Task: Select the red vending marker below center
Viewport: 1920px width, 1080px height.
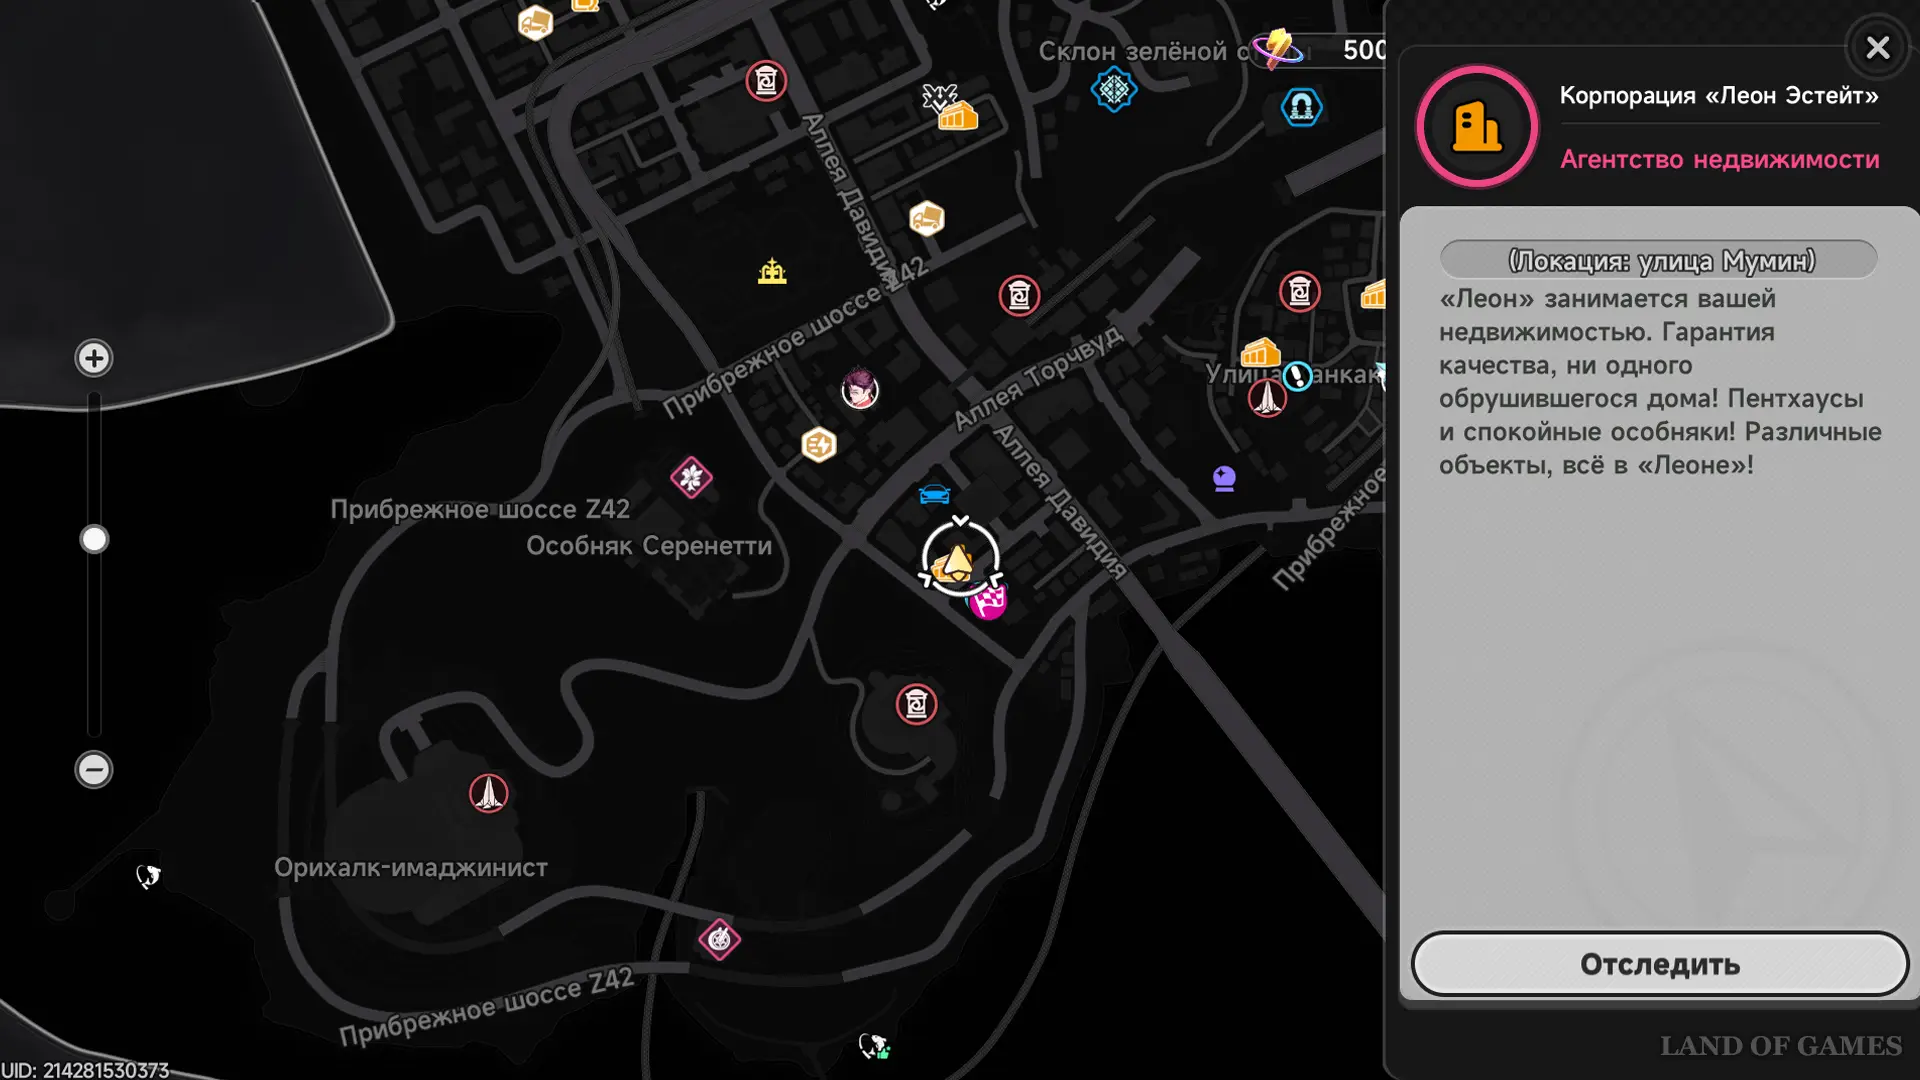Action: (x=916, y=704)
